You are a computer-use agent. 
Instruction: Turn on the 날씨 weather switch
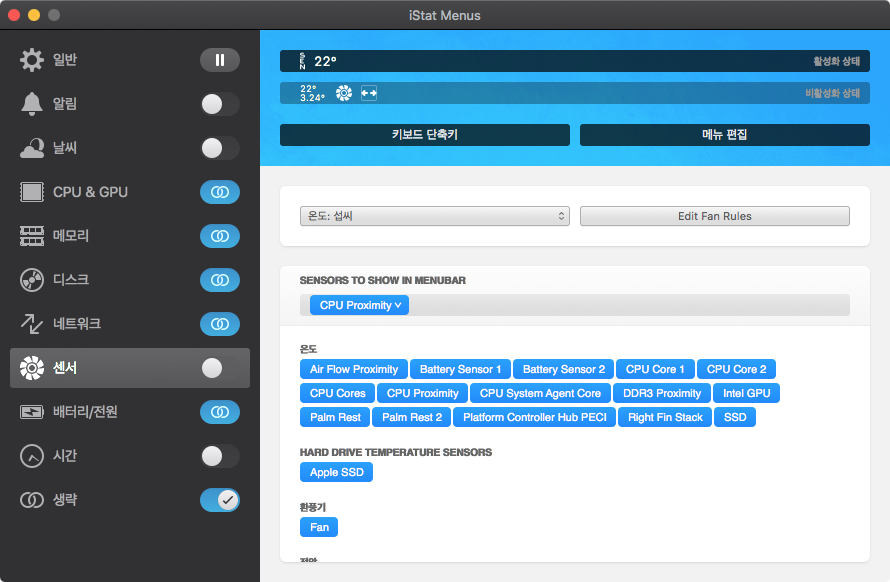pos(220,148)
